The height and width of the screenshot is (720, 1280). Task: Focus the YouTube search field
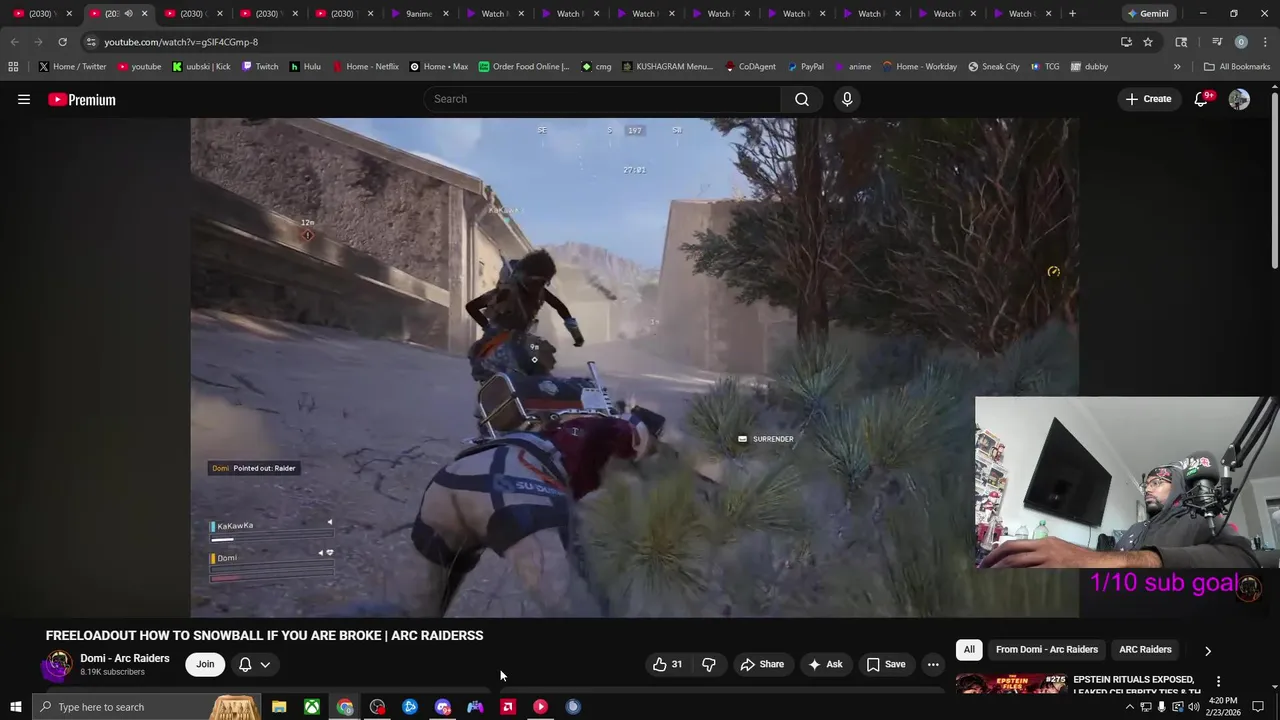point(603,99)
